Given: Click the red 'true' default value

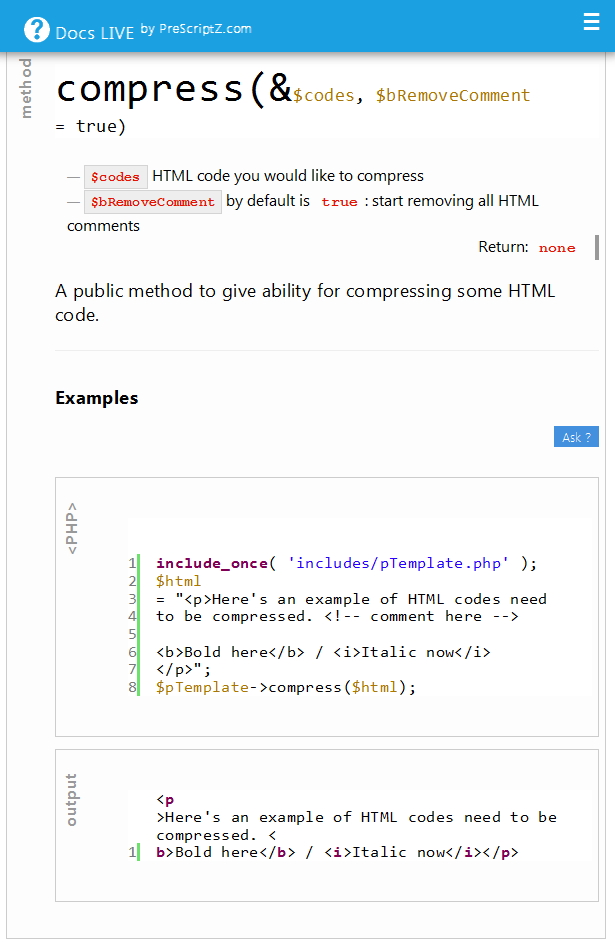Looking at the screenshot, I should pos(339,202).
